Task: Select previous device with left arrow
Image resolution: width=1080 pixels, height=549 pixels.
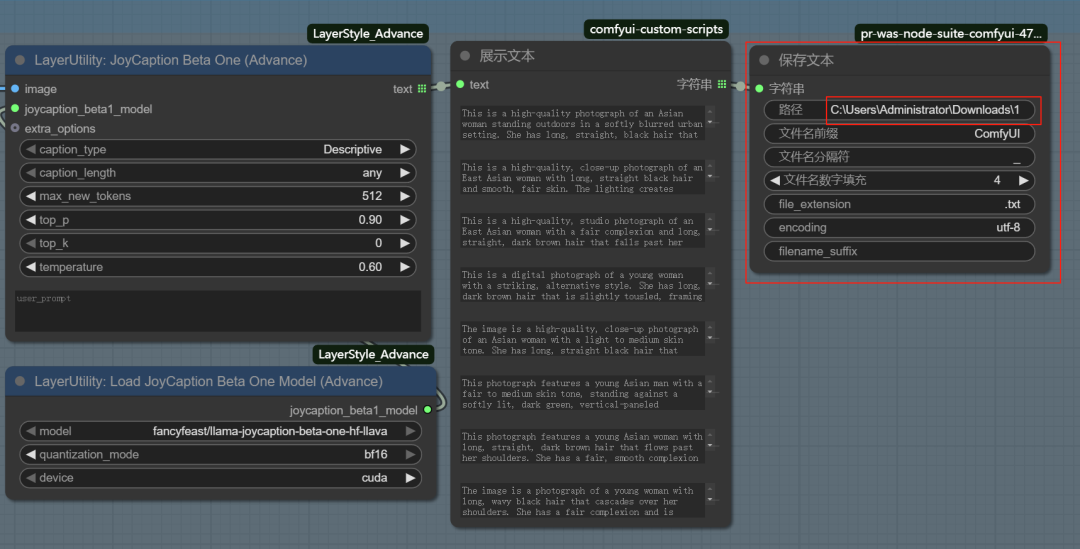Action: tap(30, 478)
